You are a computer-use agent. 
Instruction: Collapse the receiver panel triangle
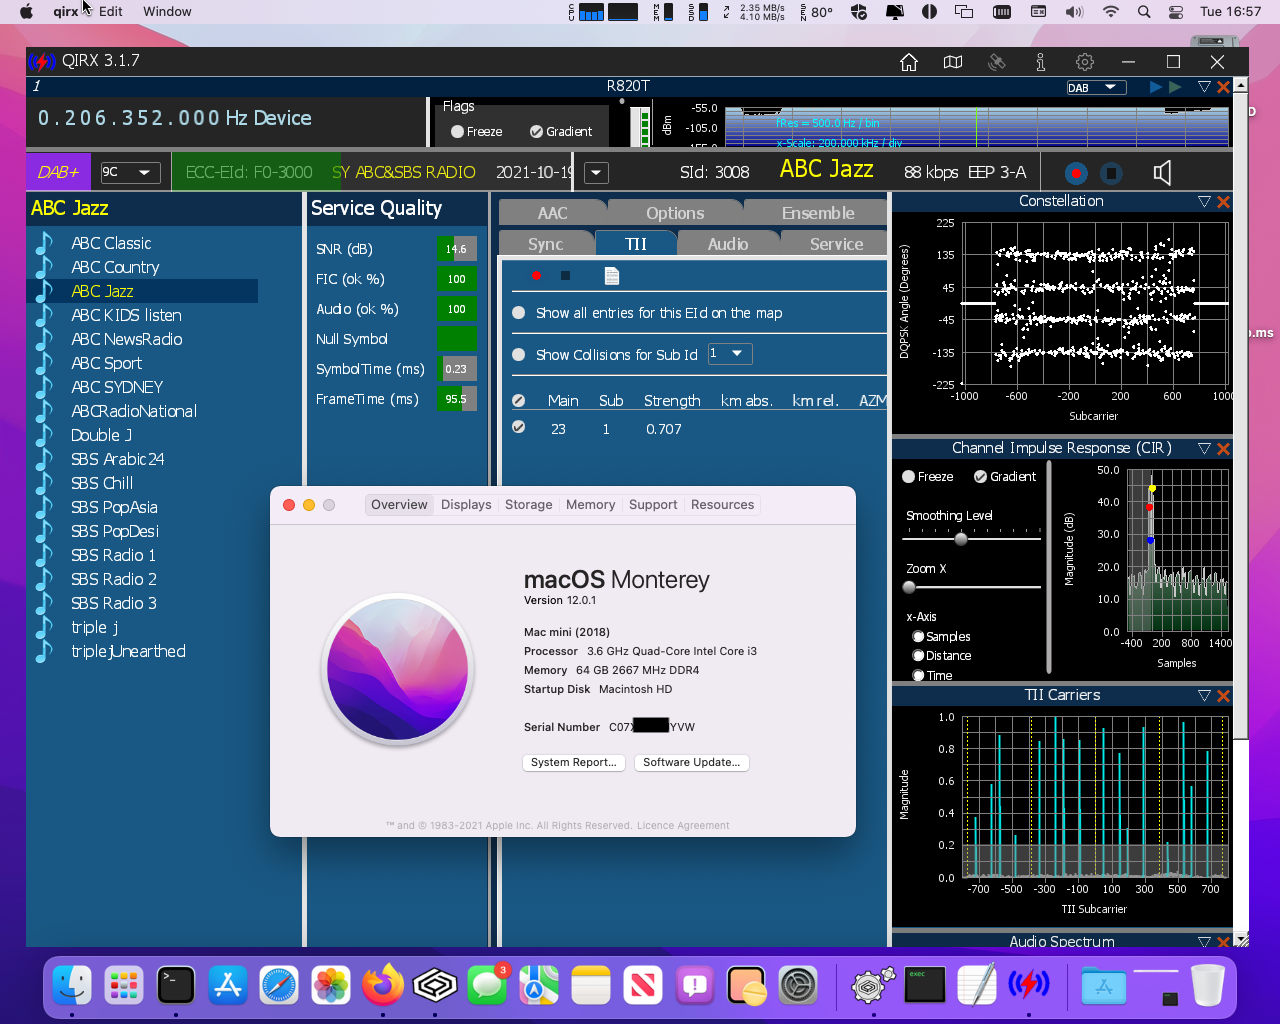tap(1204, 87)
